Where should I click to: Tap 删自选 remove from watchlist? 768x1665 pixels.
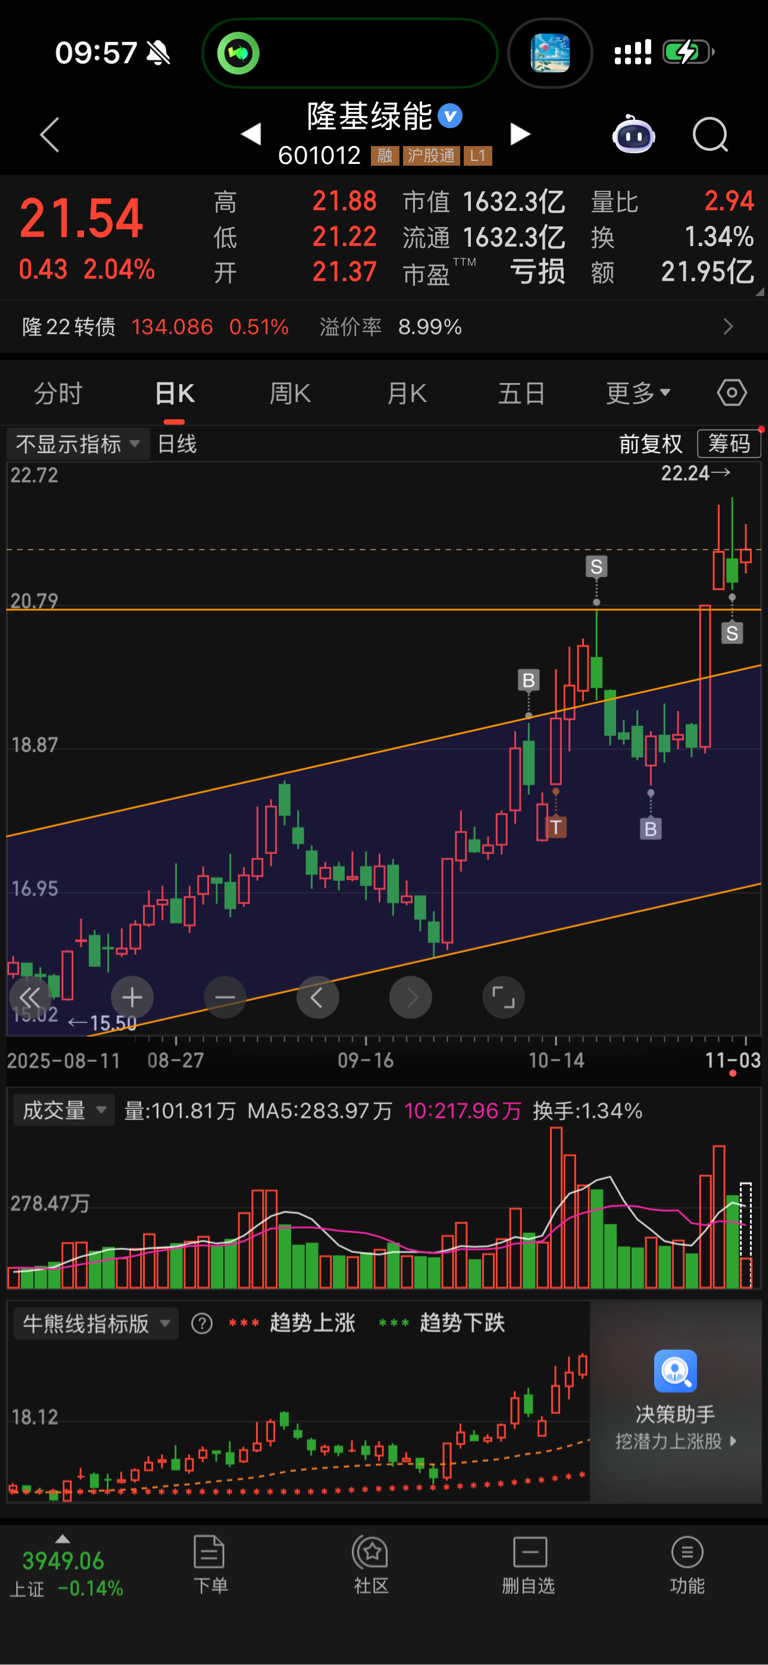pyautogui.click(x=529, y=1565)
